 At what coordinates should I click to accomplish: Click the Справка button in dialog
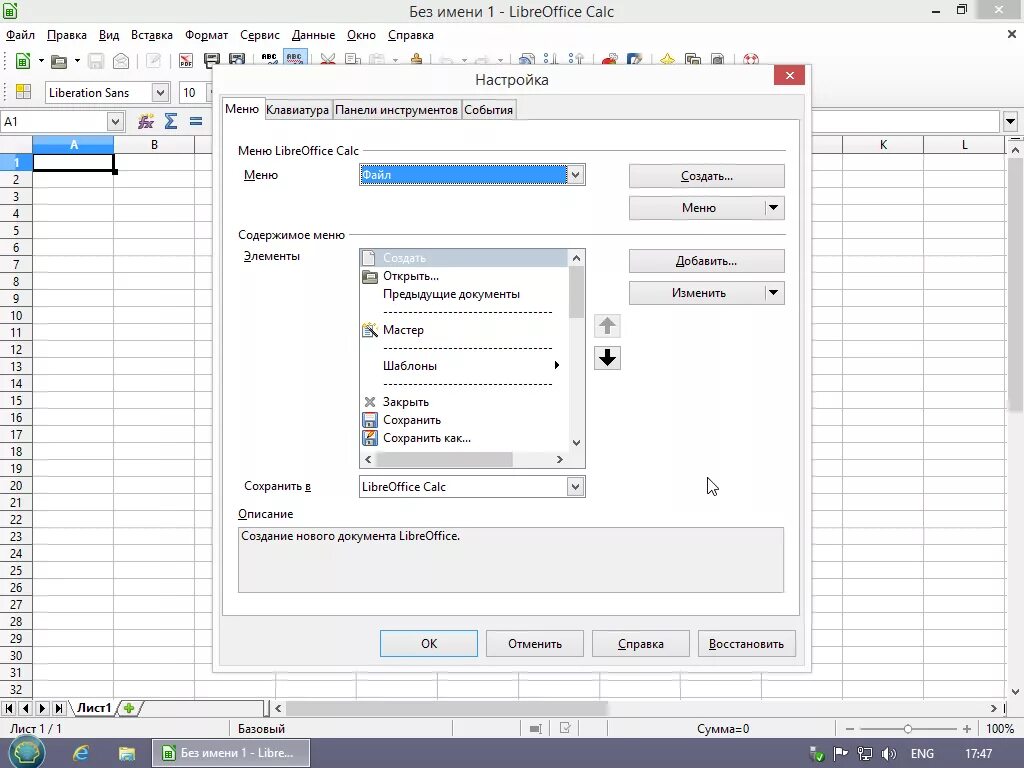coord(641,643)
